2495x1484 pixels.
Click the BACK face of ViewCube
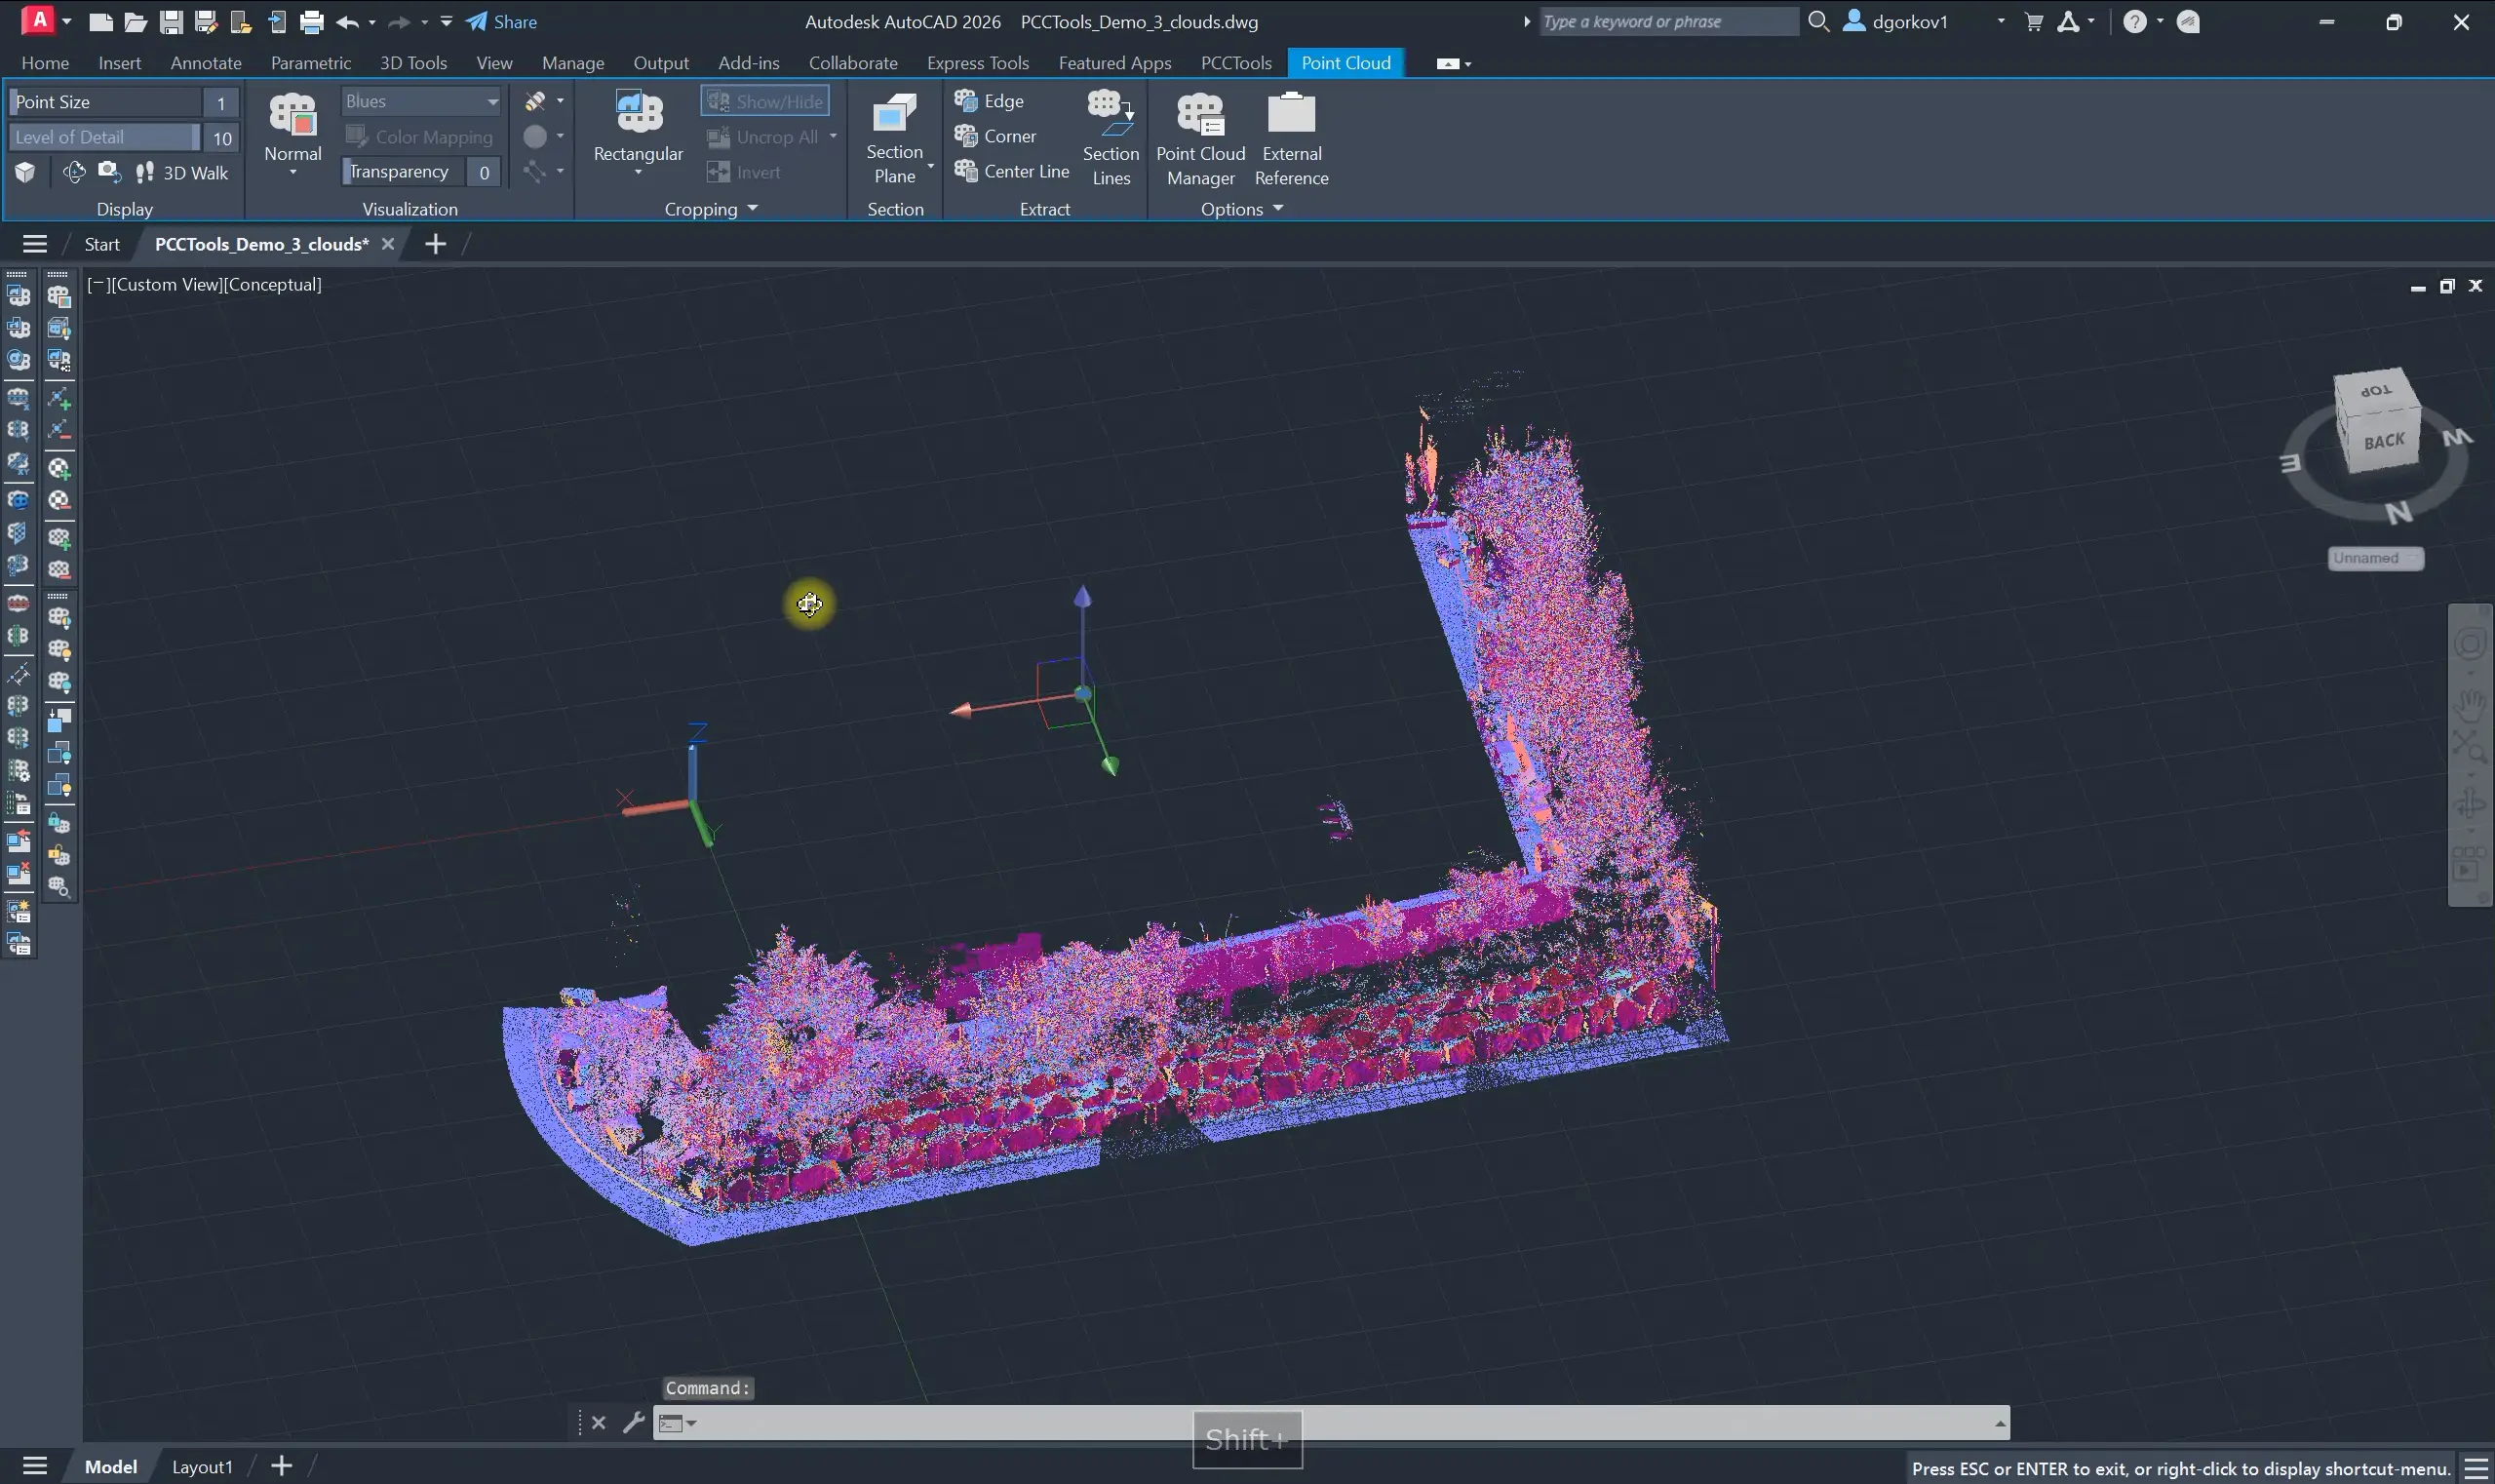coord(2383,442)
